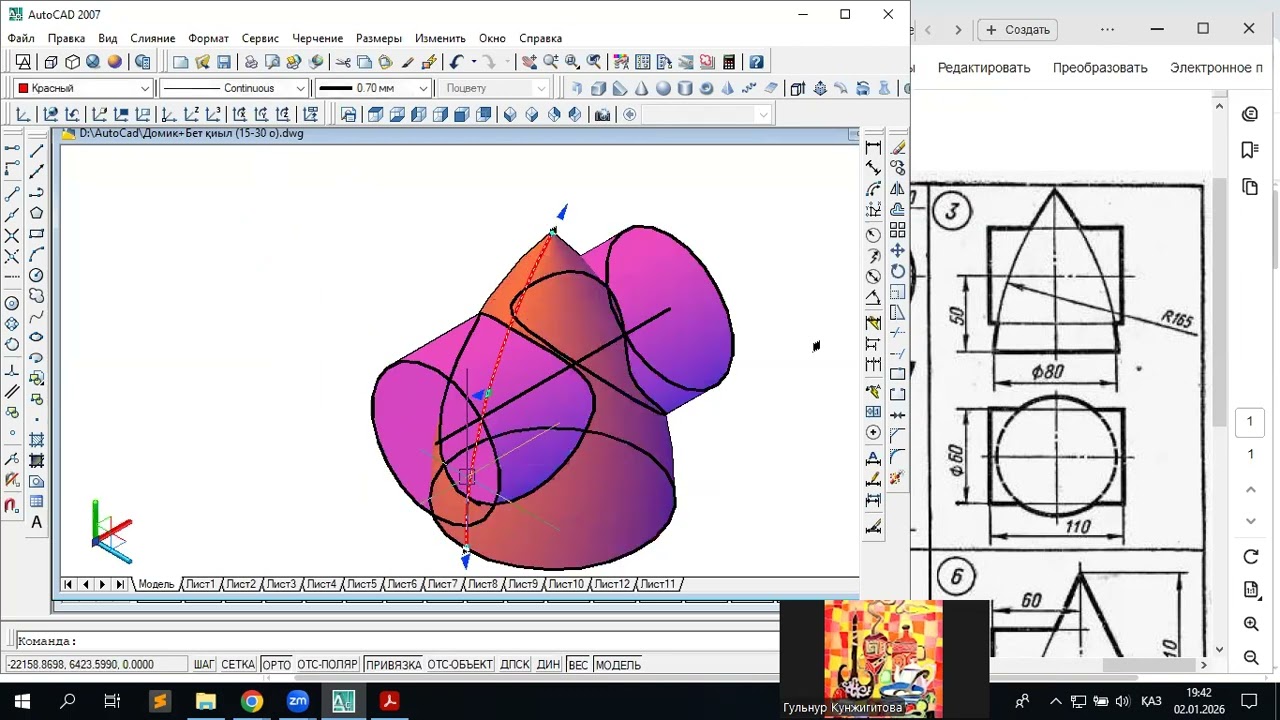Toggle ШАГ snap mode in the status bar

pos(204,665)
